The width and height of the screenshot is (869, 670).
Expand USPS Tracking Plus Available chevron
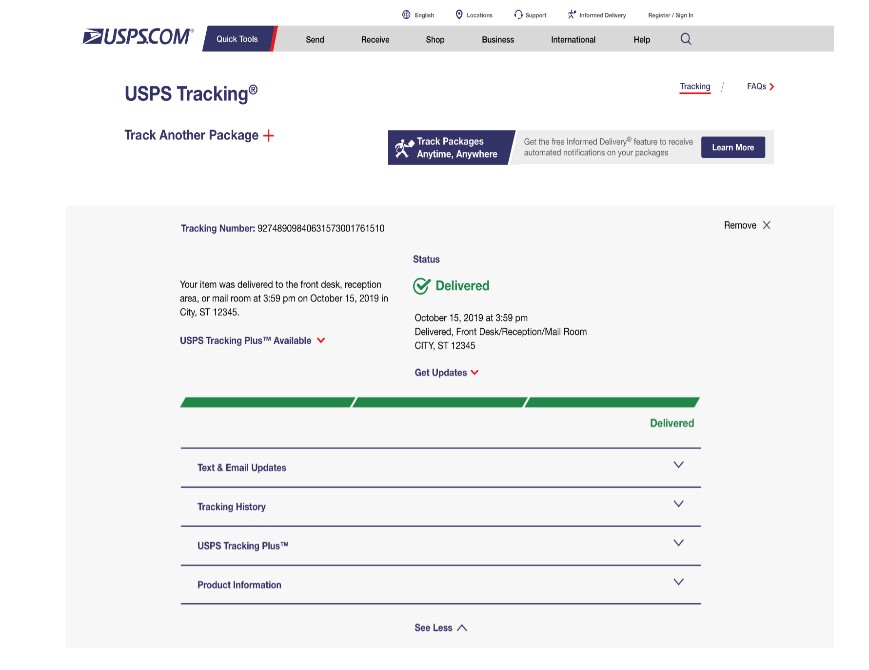coord(321,340)
